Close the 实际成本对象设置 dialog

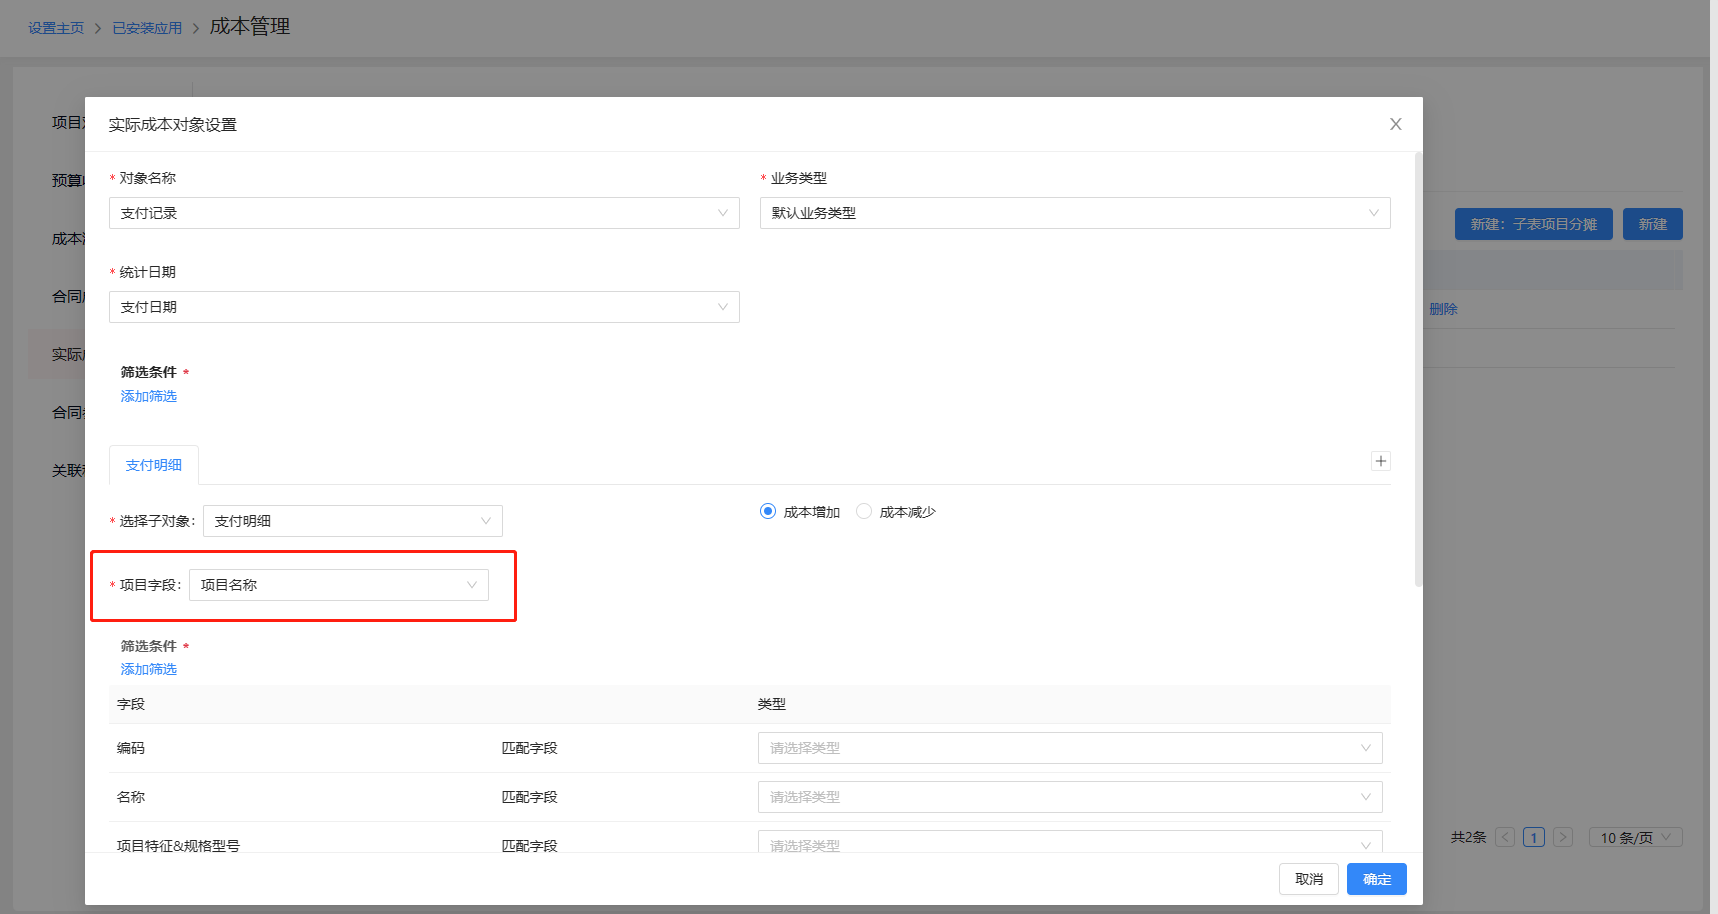(x=1395, y=124)
